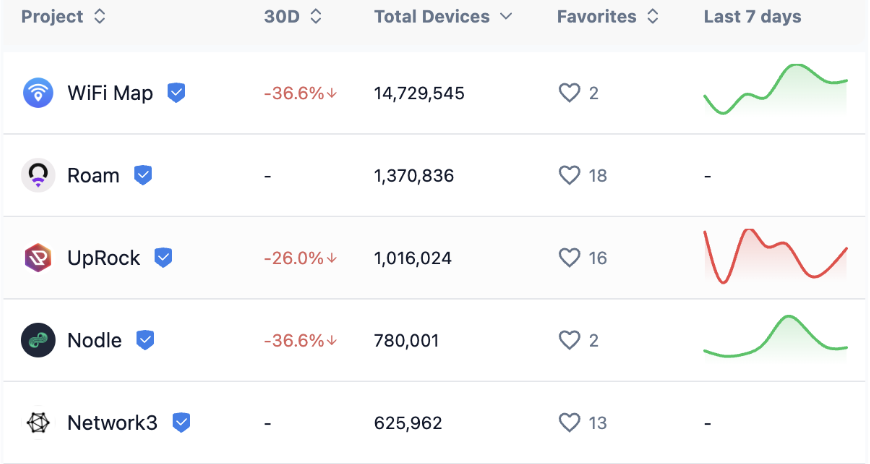Image resolution: width=870 pixels, height=464 pixels.
Task: Click WiFi Map's verified badge
Action: point(176,93)
